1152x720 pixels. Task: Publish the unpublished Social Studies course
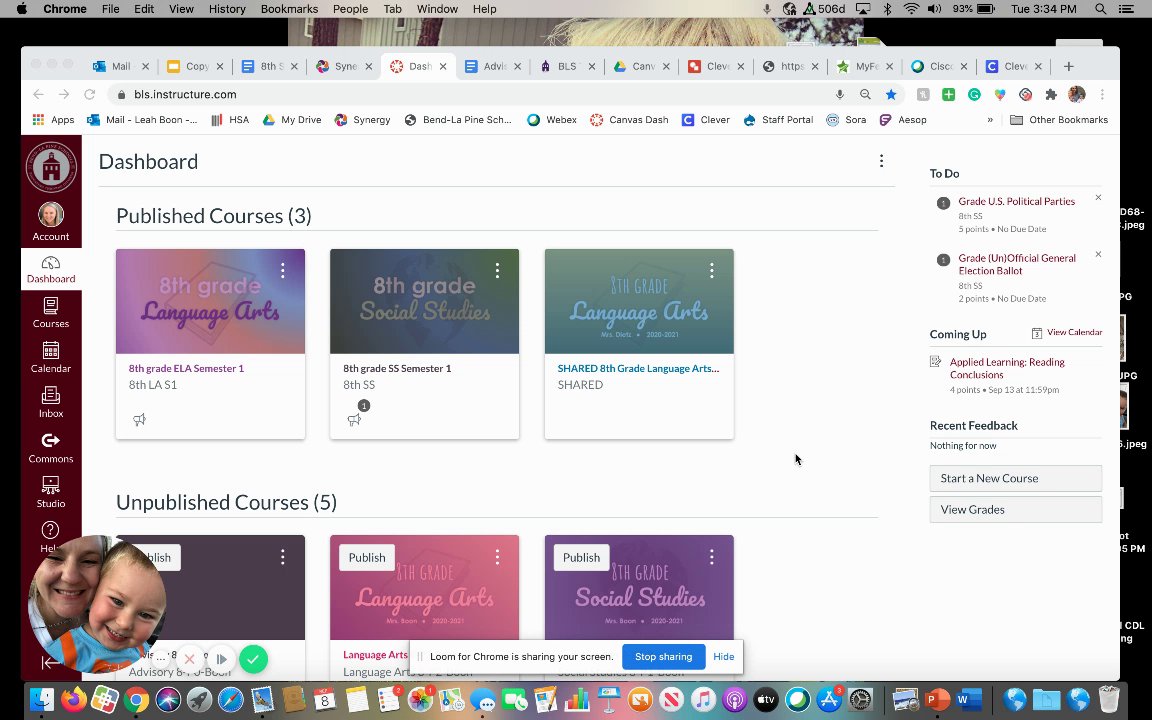click(581, 557)
